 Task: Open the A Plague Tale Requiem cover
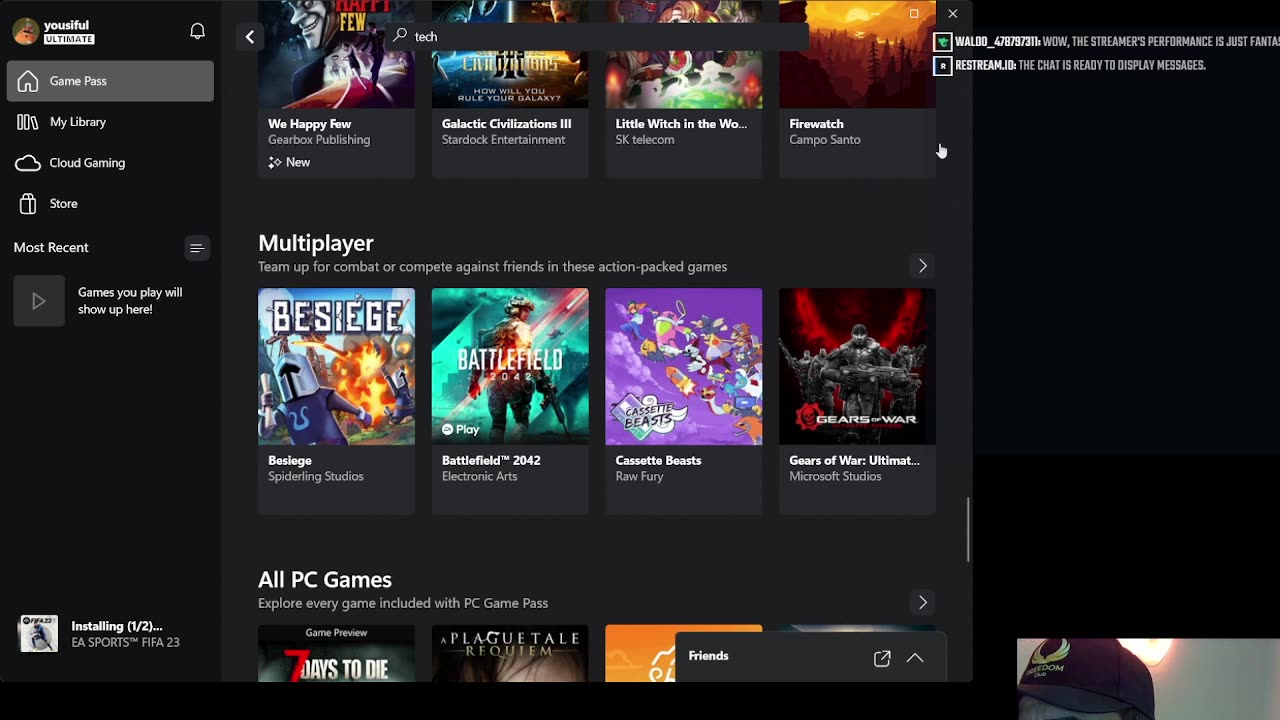coord(510,654)
